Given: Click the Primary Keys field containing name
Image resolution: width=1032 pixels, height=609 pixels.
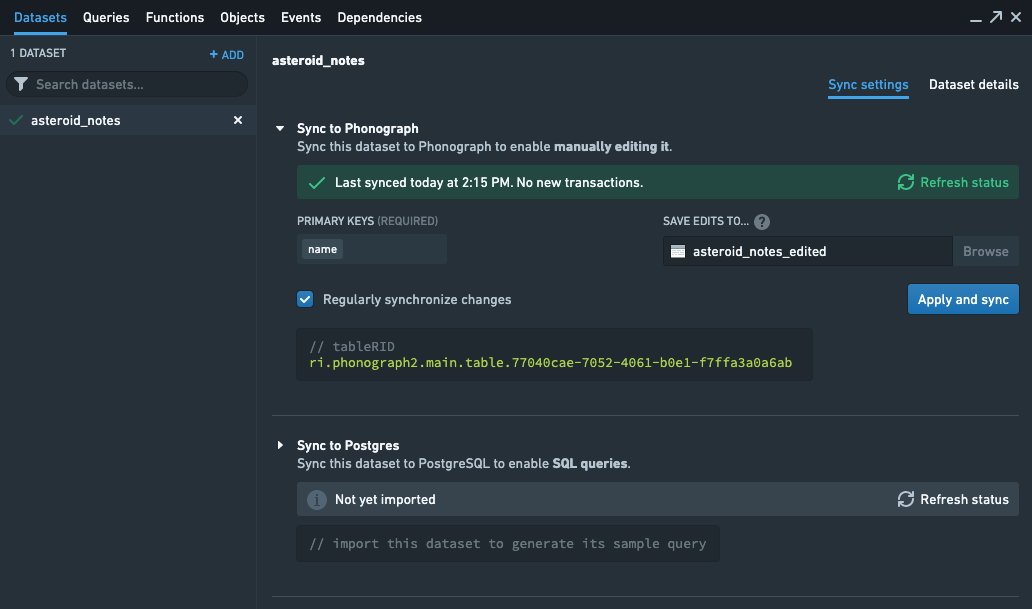Looking at the screenshot, I should (372, 250).
